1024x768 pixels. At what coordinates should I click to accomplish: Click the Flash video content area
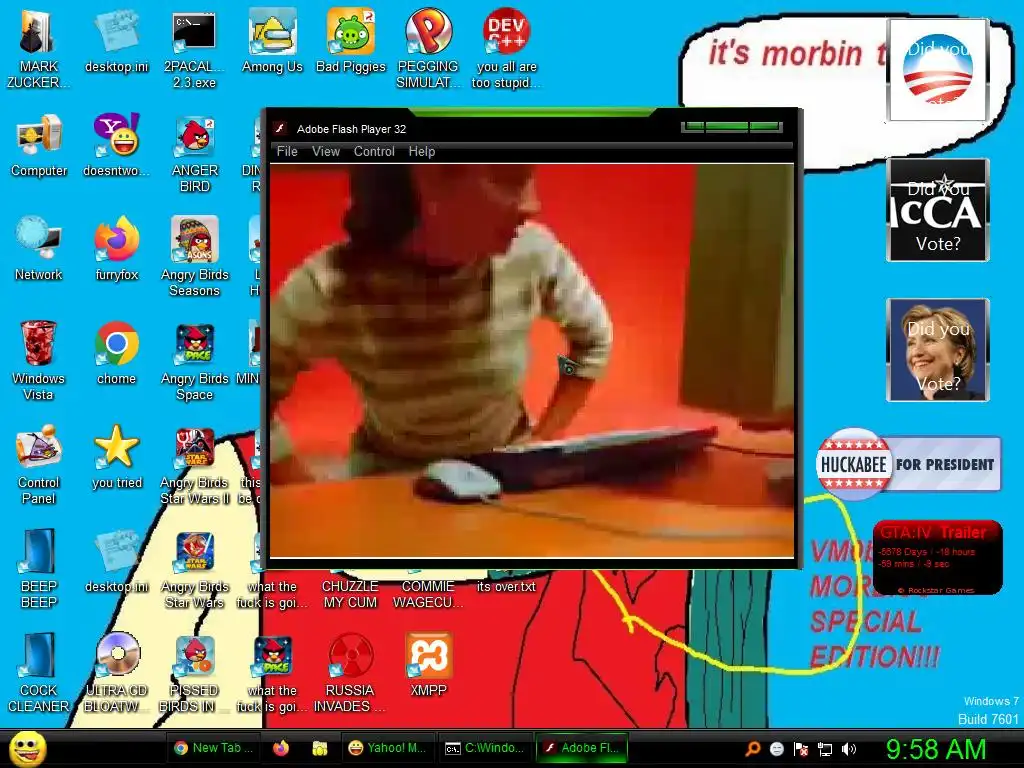coord(532,360)
